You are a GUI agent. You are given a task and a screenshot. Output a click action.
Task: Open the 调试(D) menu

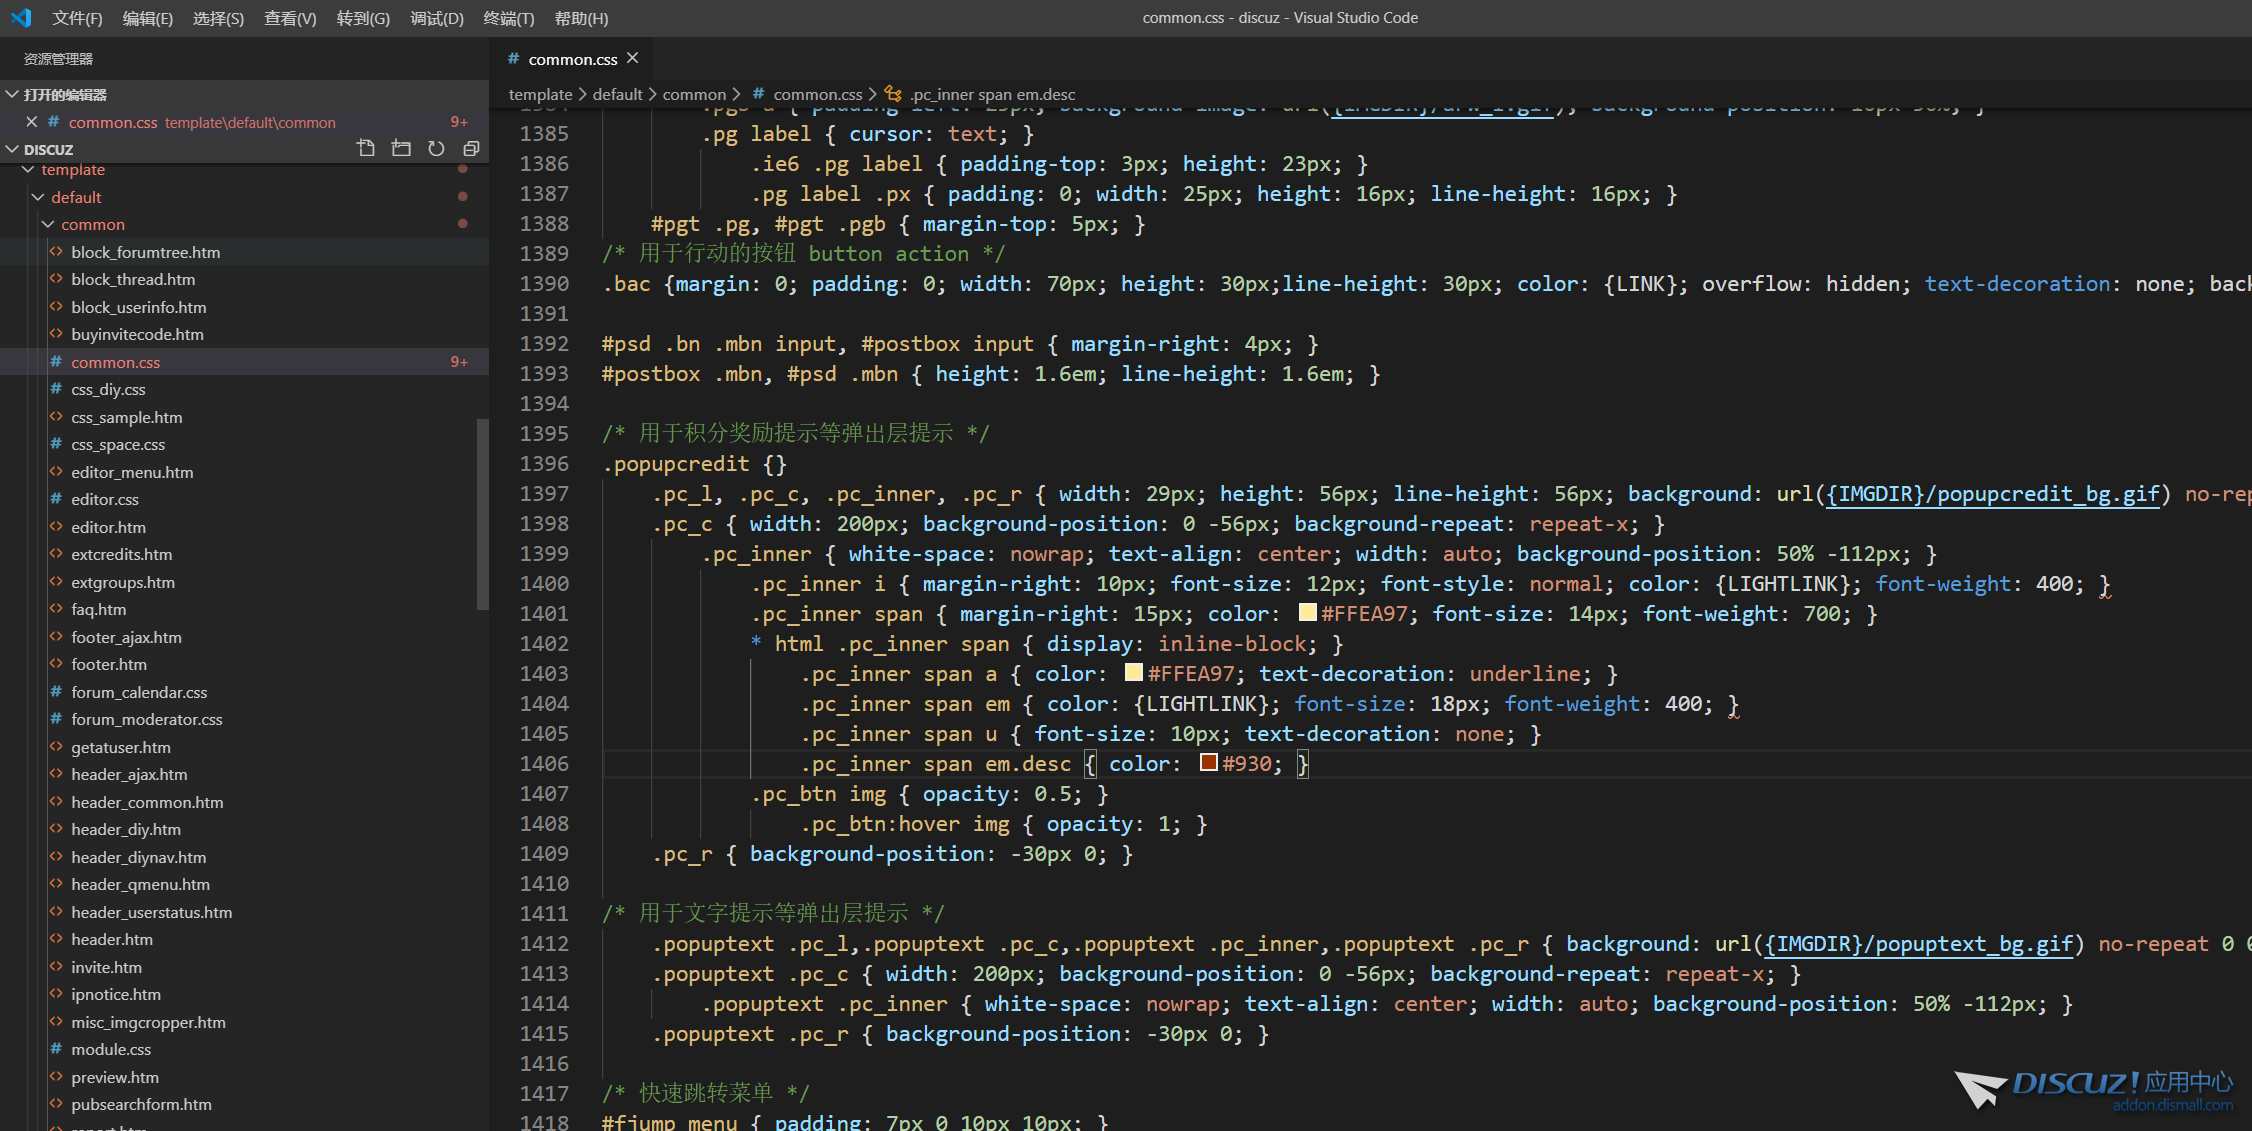(x=437, y=18)
